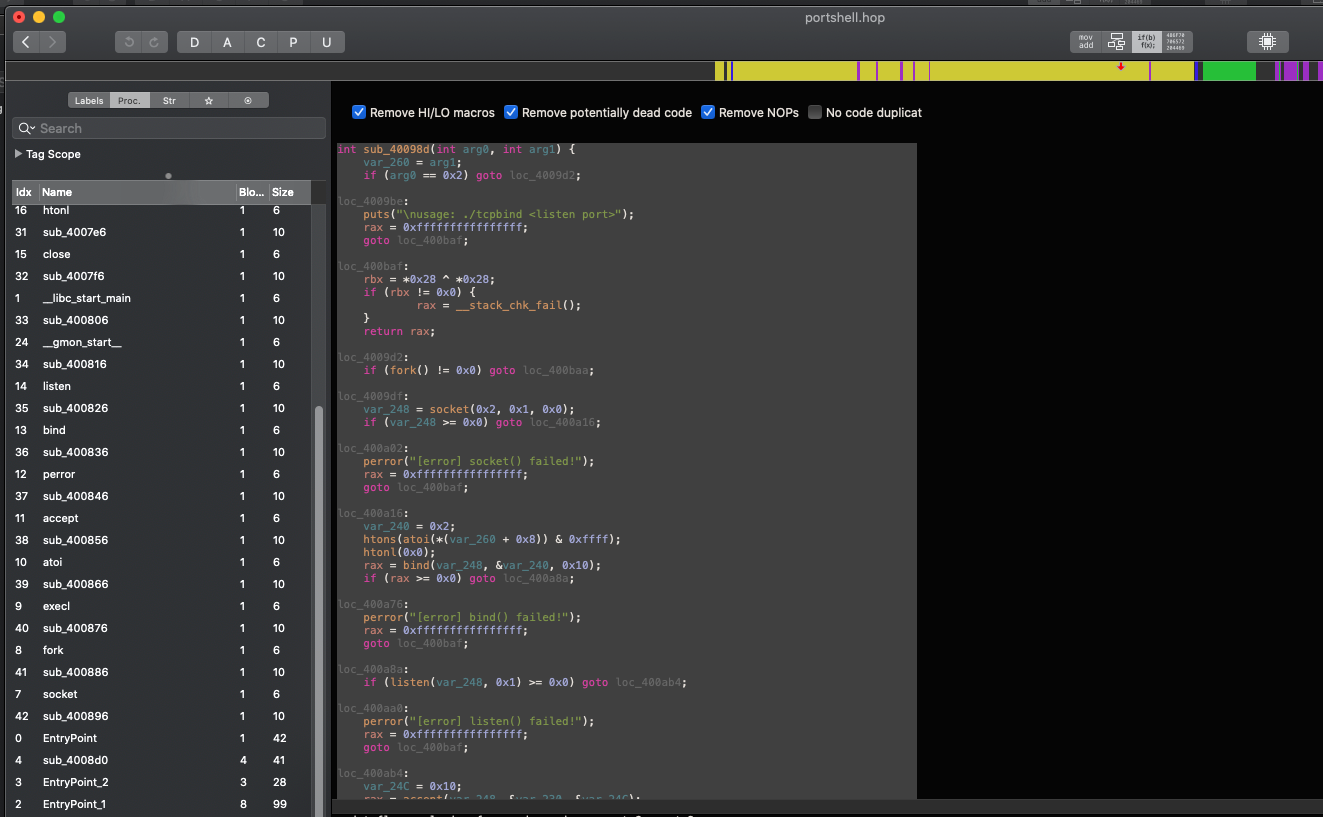Sort procedures by Blo... column
Screen dimensions: 1323x817
[x=251, y=192]
